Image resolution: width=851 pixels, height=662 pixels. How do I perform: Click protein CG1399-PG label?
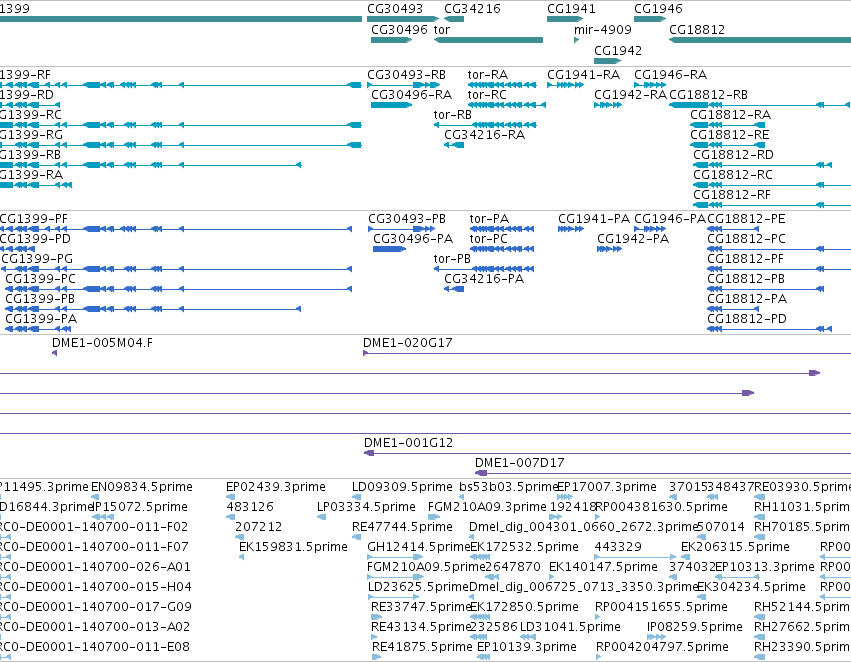(x=37, y=259)
